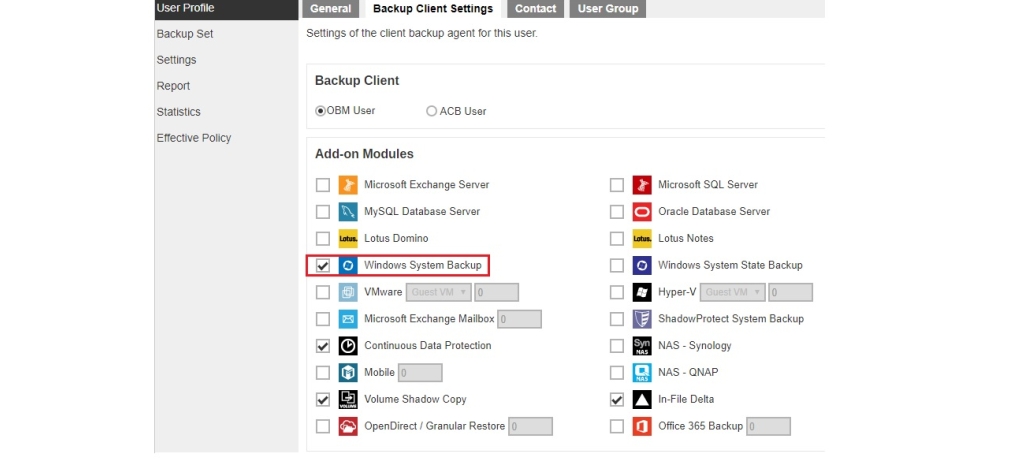
Task: Open Statistics in the sidebar
Action: (x=178, y=112)
